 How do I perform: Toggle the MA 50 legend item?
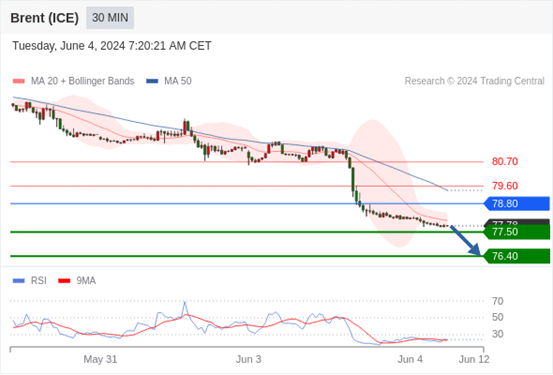coord(169,81)
